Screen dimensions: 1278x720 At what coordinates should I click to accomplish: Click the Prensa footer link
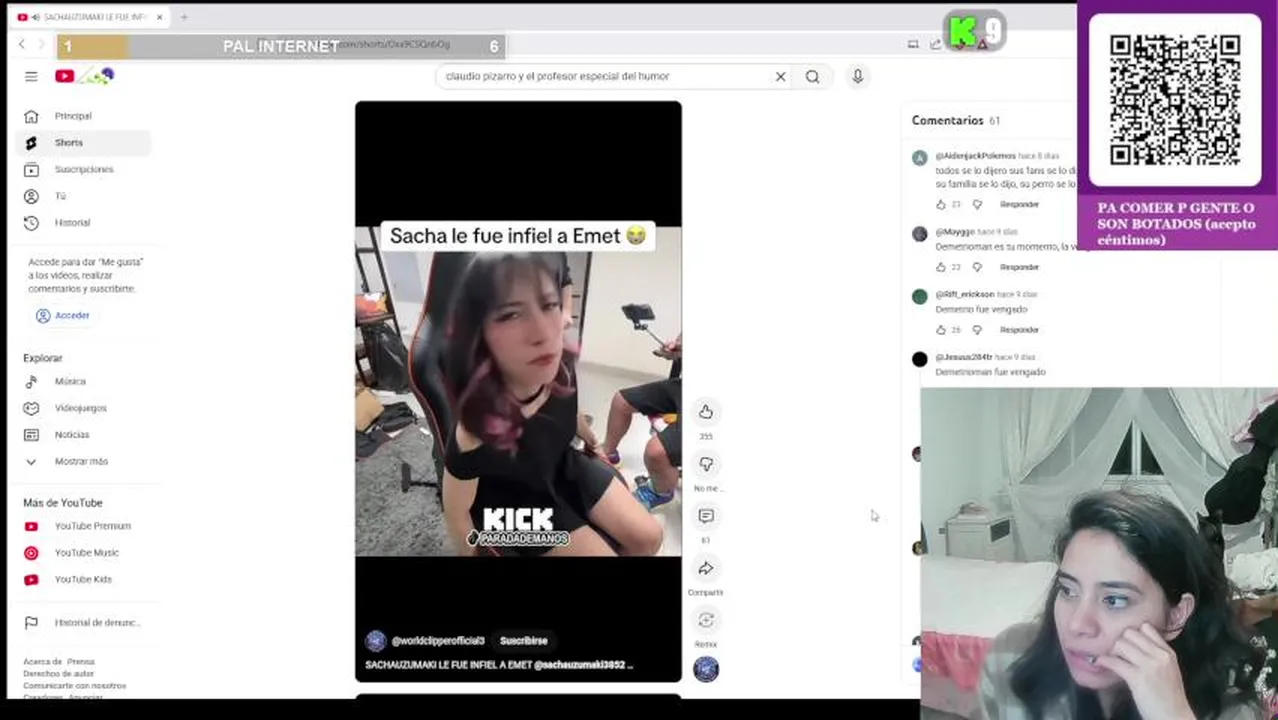tap(81, 662)
